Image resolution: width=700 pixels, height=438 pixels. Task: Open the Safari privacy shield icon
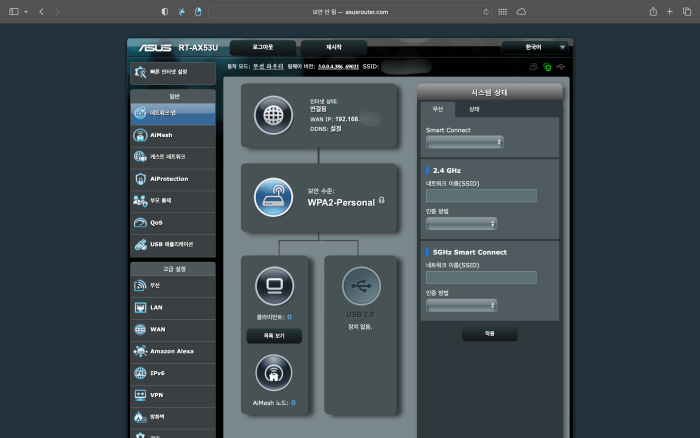[165, 12]
